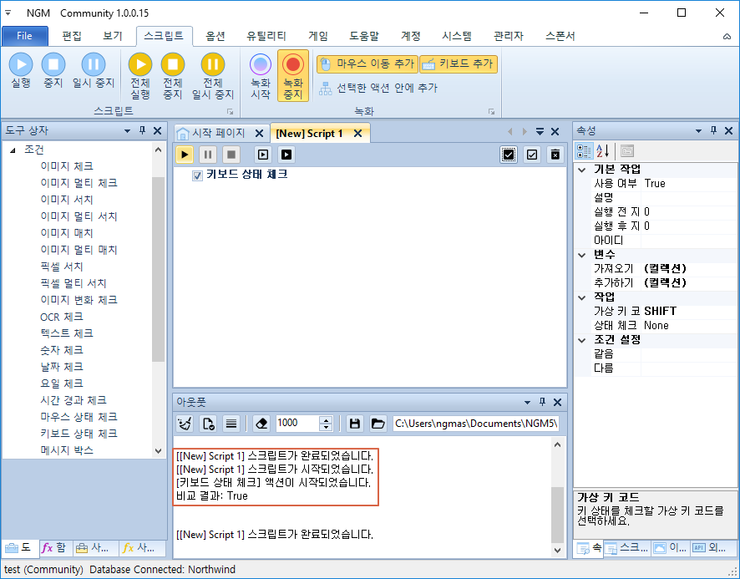Open the 도움말 ribbon tab
The image size is (740, 579).
click(x=364, y=36)
